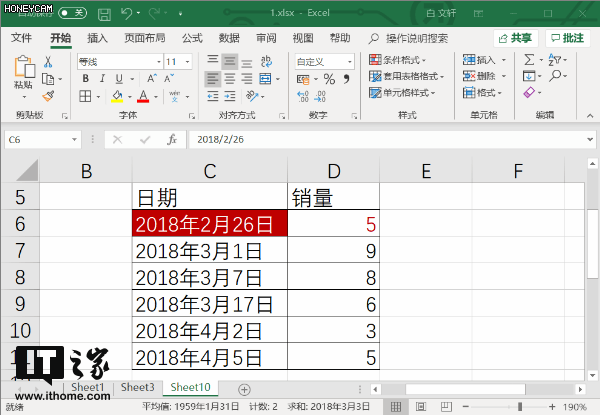Screen dimensions: 600x415
Task: Click 删除 delete cells button
Action: 479,76
